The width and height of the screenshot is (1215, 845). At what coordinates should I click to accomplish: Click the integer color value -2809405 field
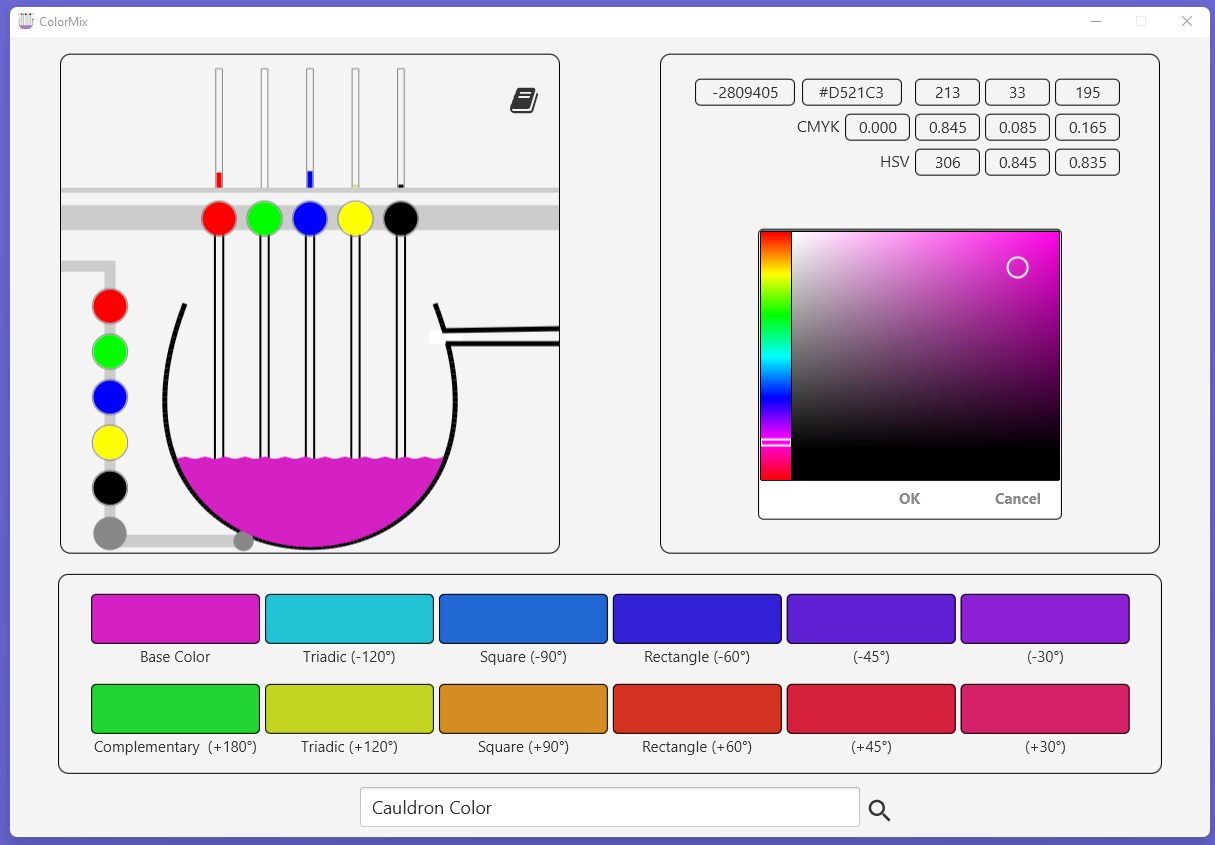tap(745, 92)
